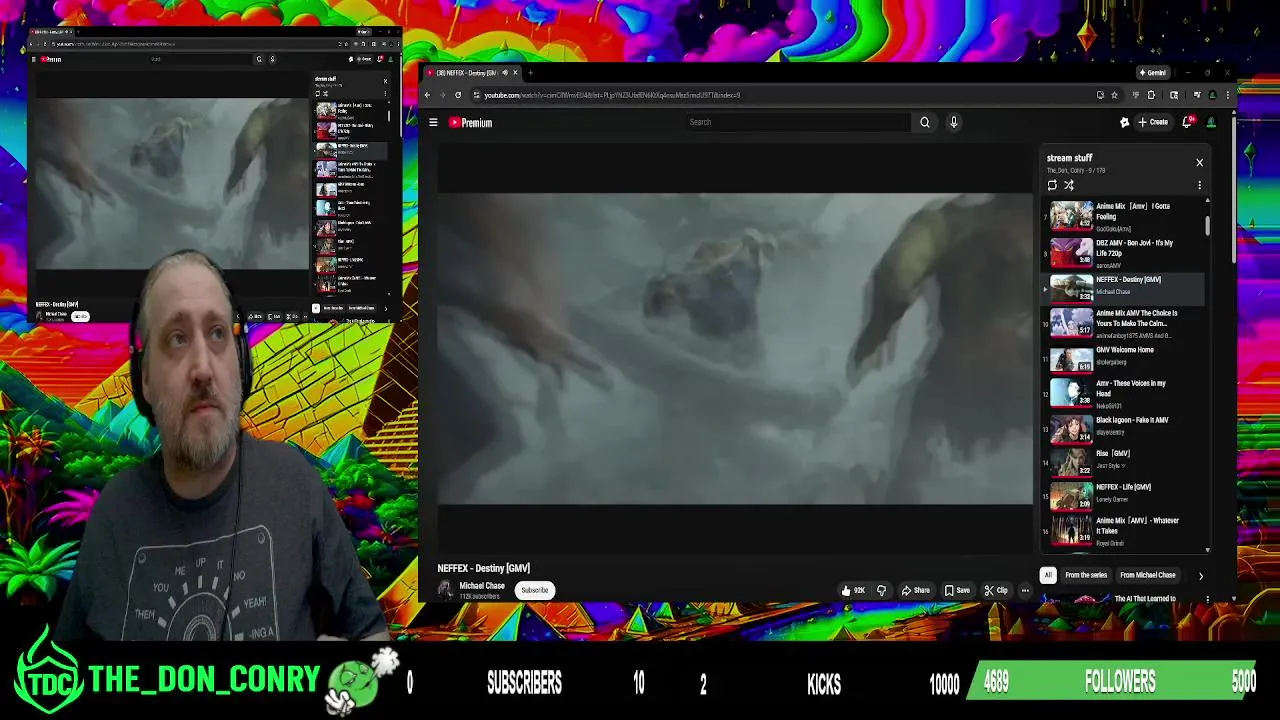Open more actions ellipsis beside Clip
1280x720 pixels.
pyautogui.click(x=1025, y=590)
